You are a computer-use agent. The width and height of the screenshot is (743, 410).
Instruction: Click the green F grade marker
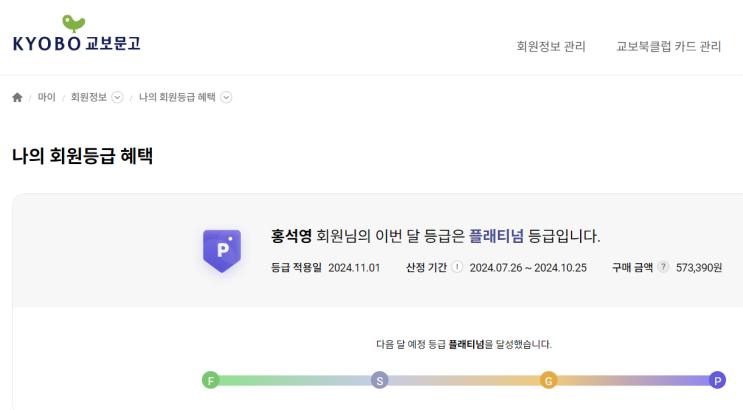[210, 380]
